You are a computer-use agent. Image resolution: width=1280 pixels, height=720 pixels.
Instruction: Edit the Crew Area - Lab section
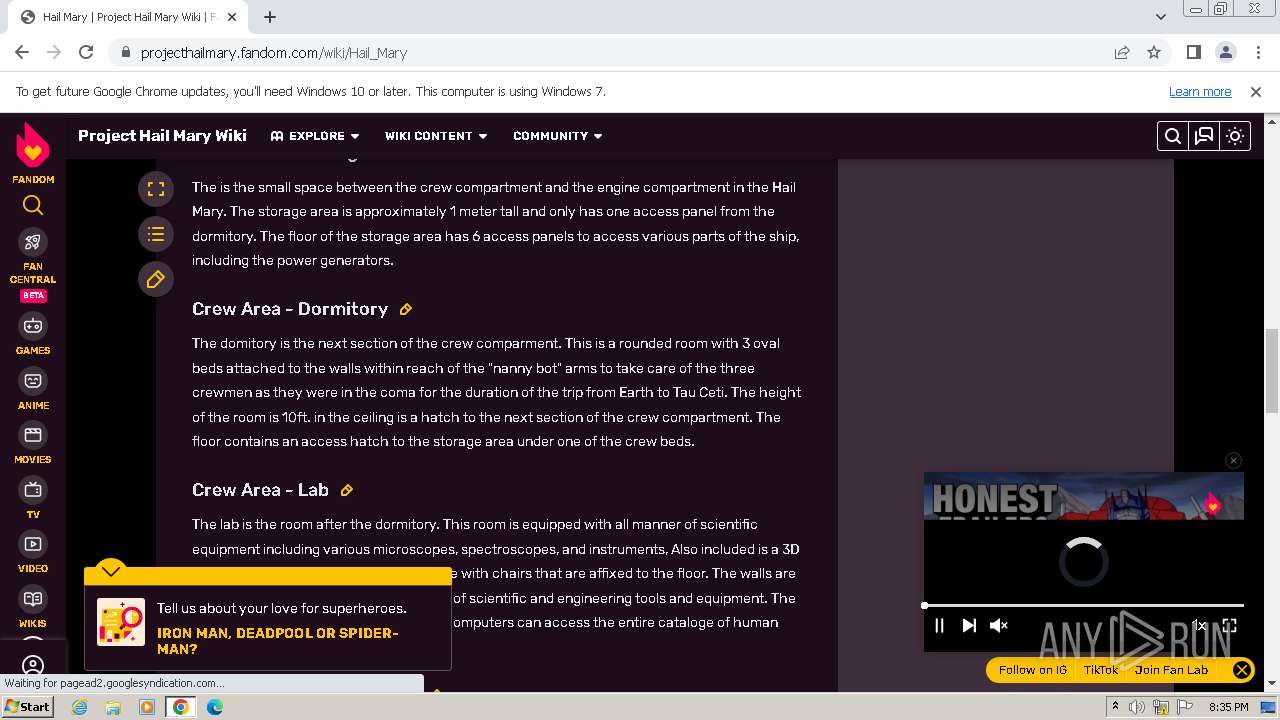click(347, 491)
